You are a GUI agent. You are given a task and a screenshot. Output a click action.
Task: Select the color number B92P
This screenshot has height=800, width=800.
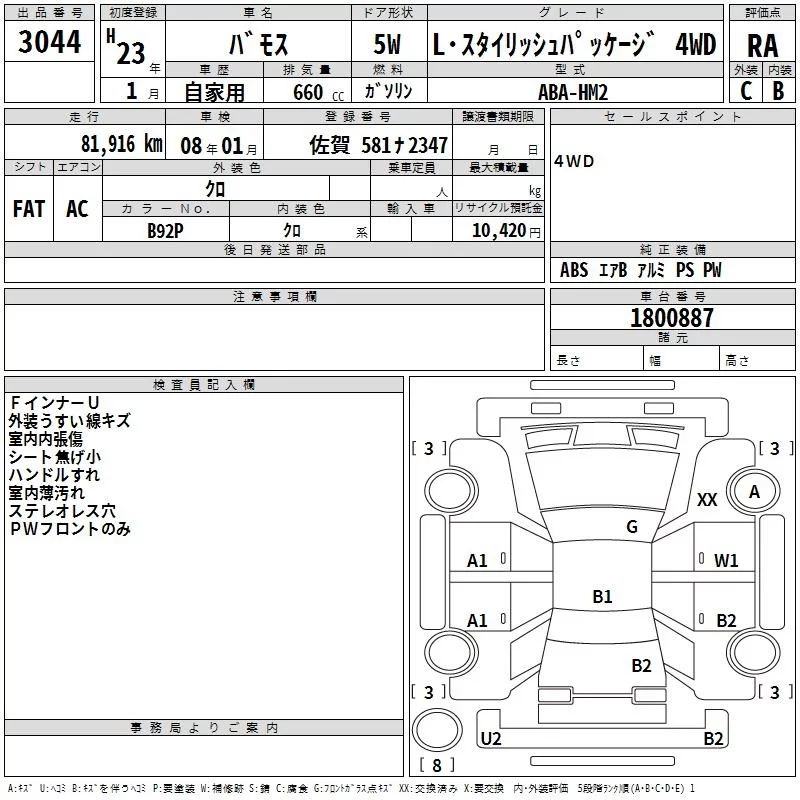click(165, 231)
